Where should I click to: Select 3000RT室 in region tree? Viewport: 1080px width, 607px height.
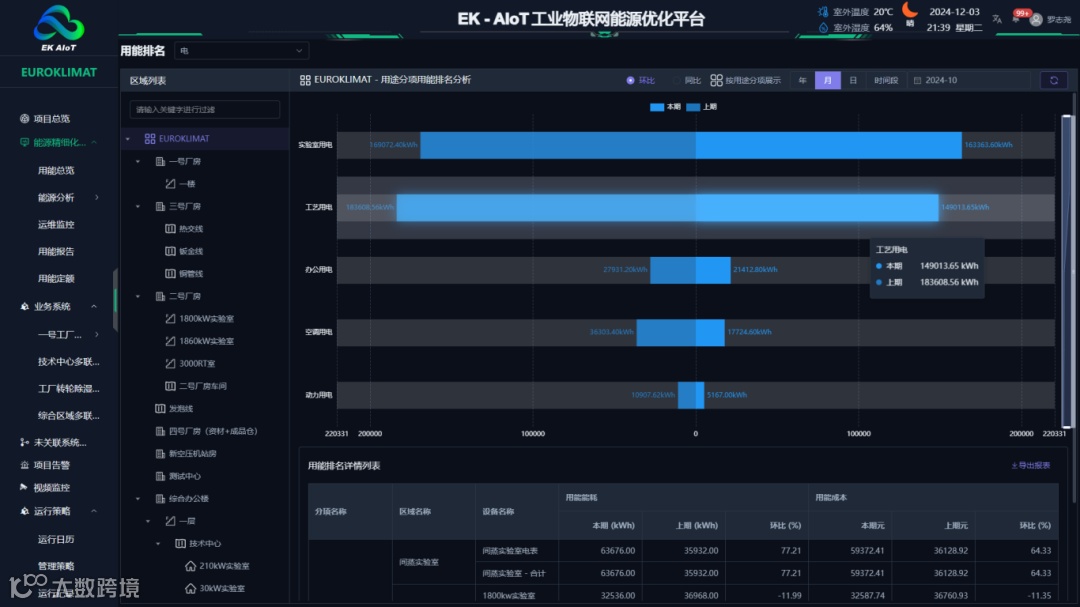pyautogui.click(x=197, y=364)
